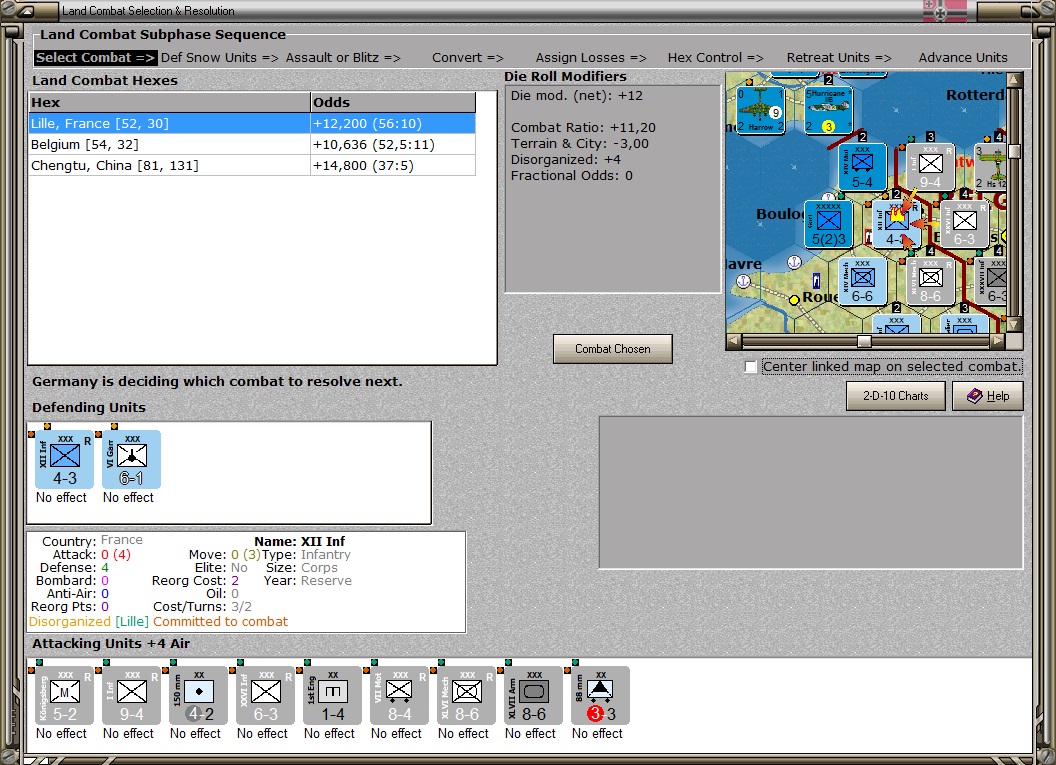Select the VI Garr 6-1 defending unit
This screenshot has height=765, width=1056.
tap(131, 460)
